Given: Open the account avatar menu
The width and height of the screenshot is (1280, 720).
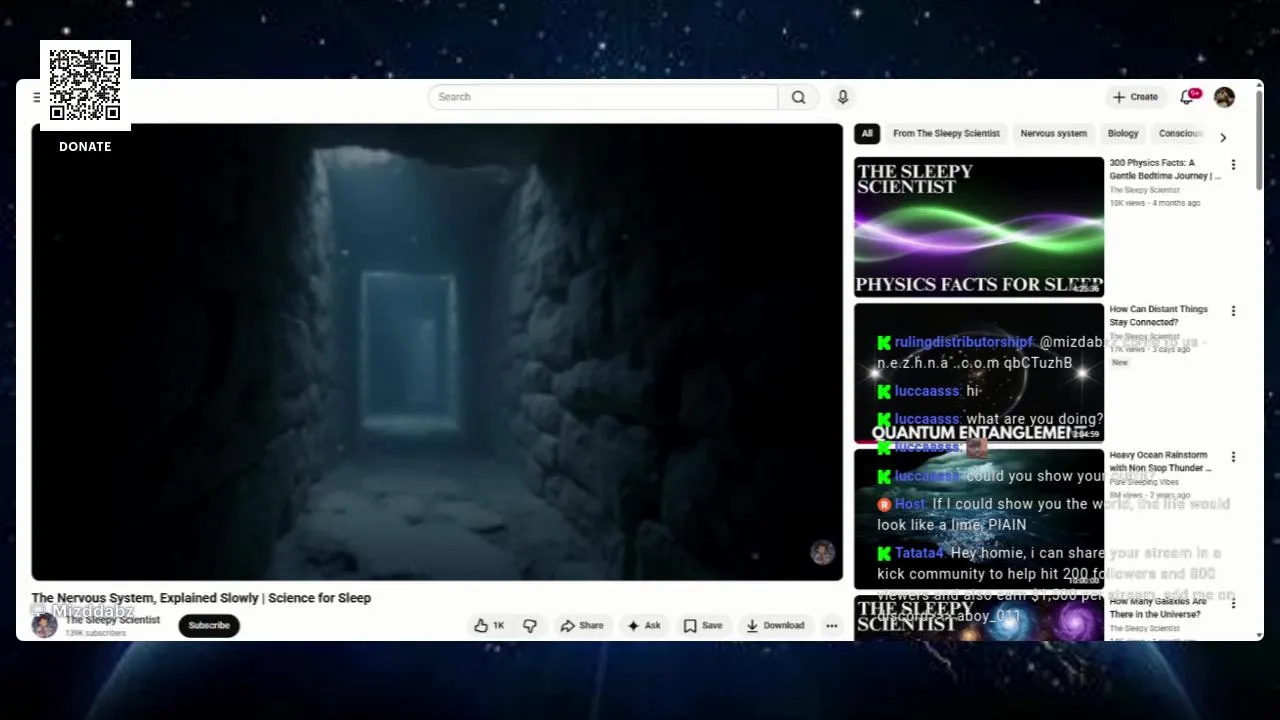Looking at the screenshot, I should coord(1224,97).
